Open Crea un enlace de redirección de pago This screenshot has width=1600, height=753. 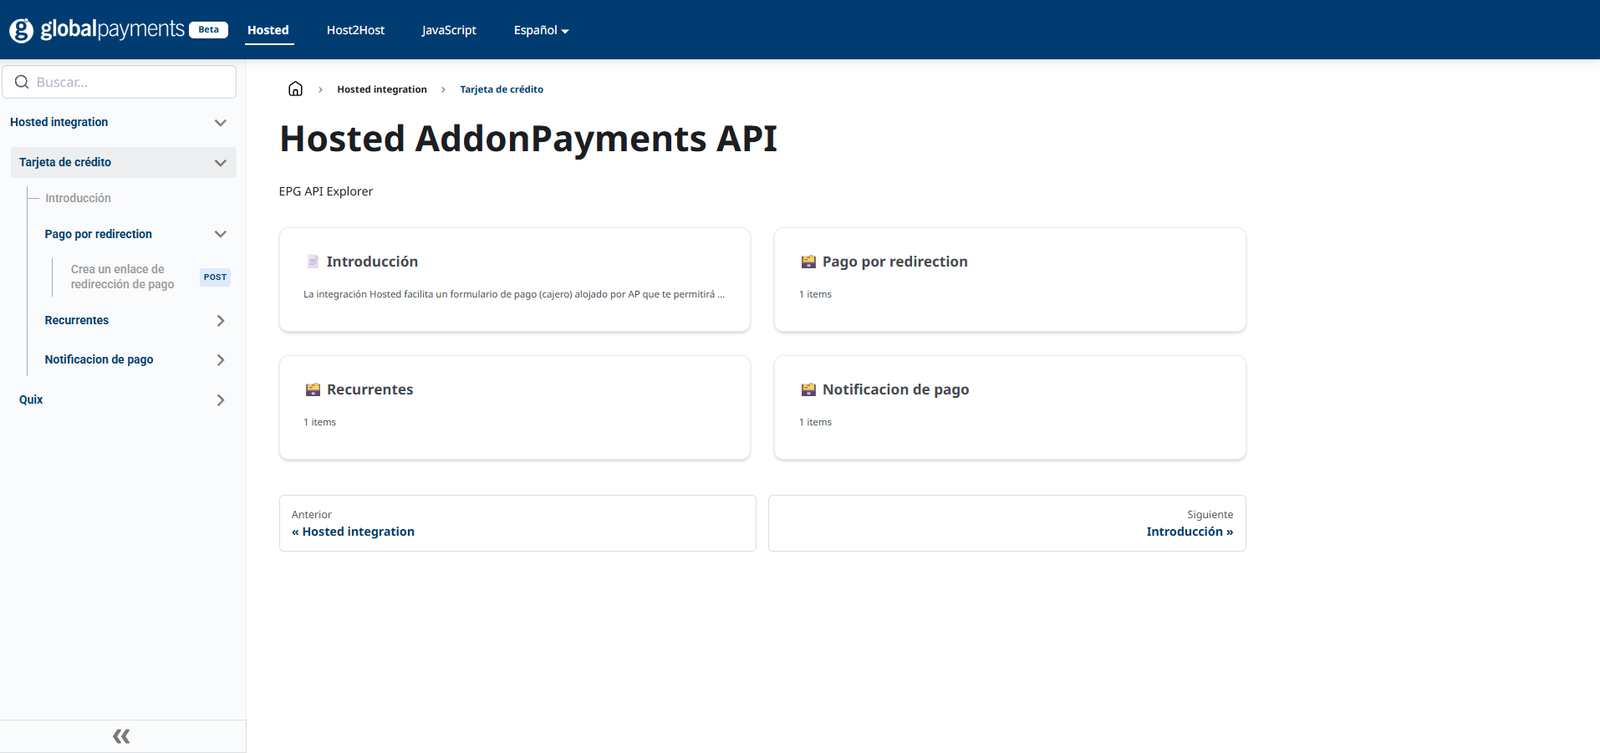click(122, 277)
